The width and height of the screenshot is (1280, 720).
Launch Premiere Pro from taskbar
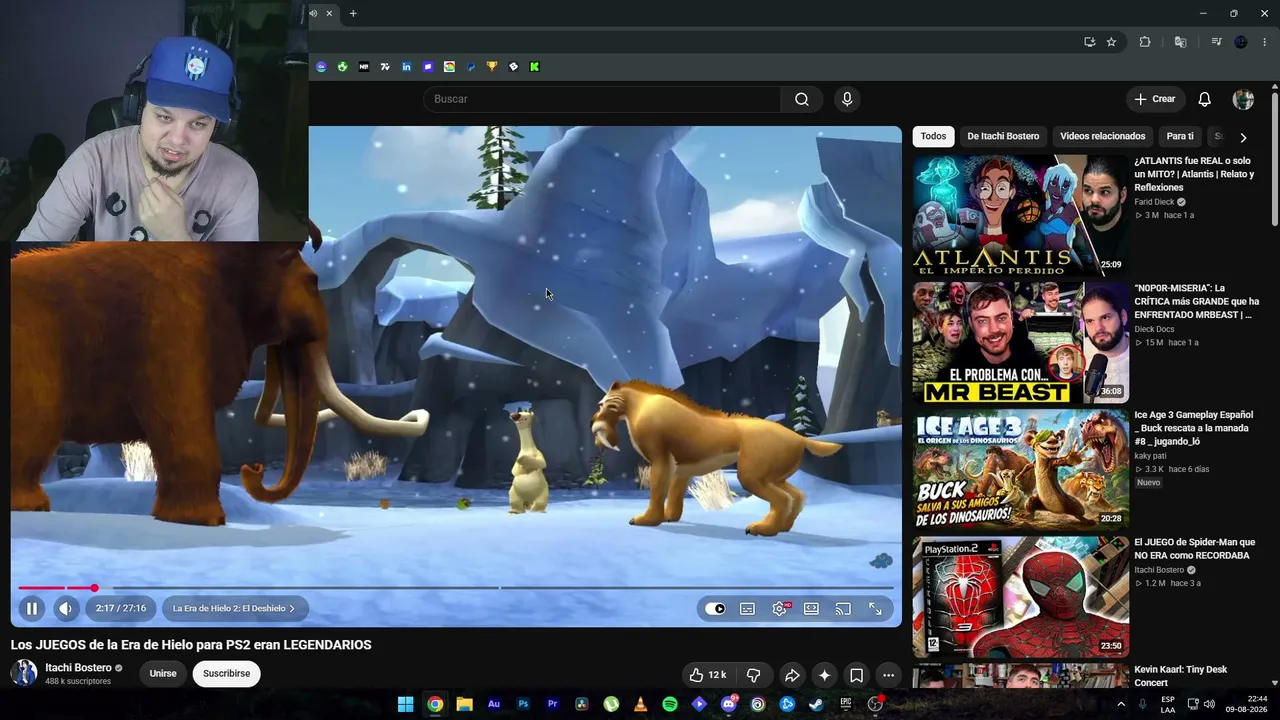coord(552,704)
